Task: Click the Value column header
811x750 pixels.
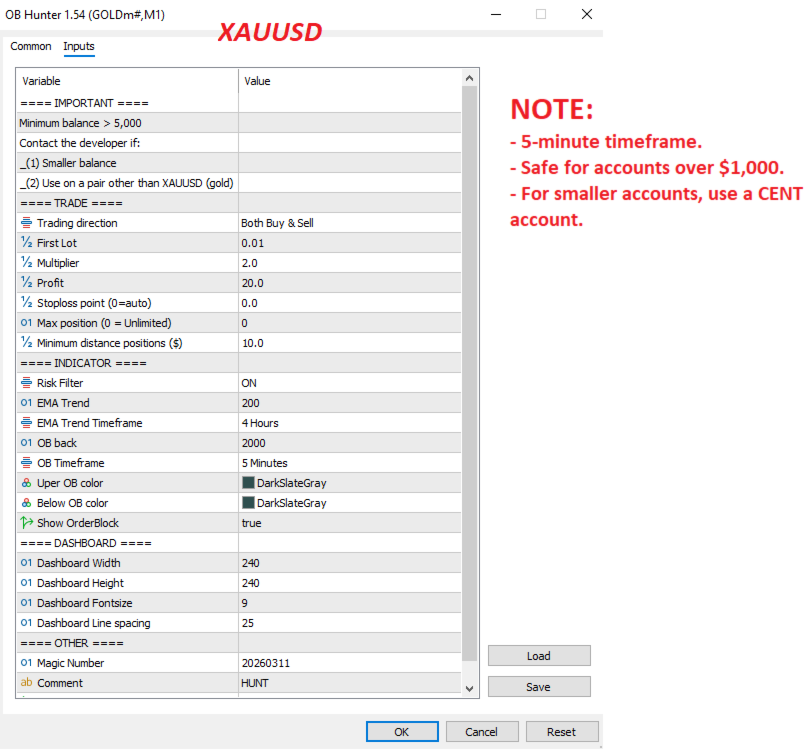Action: [350, 81]
